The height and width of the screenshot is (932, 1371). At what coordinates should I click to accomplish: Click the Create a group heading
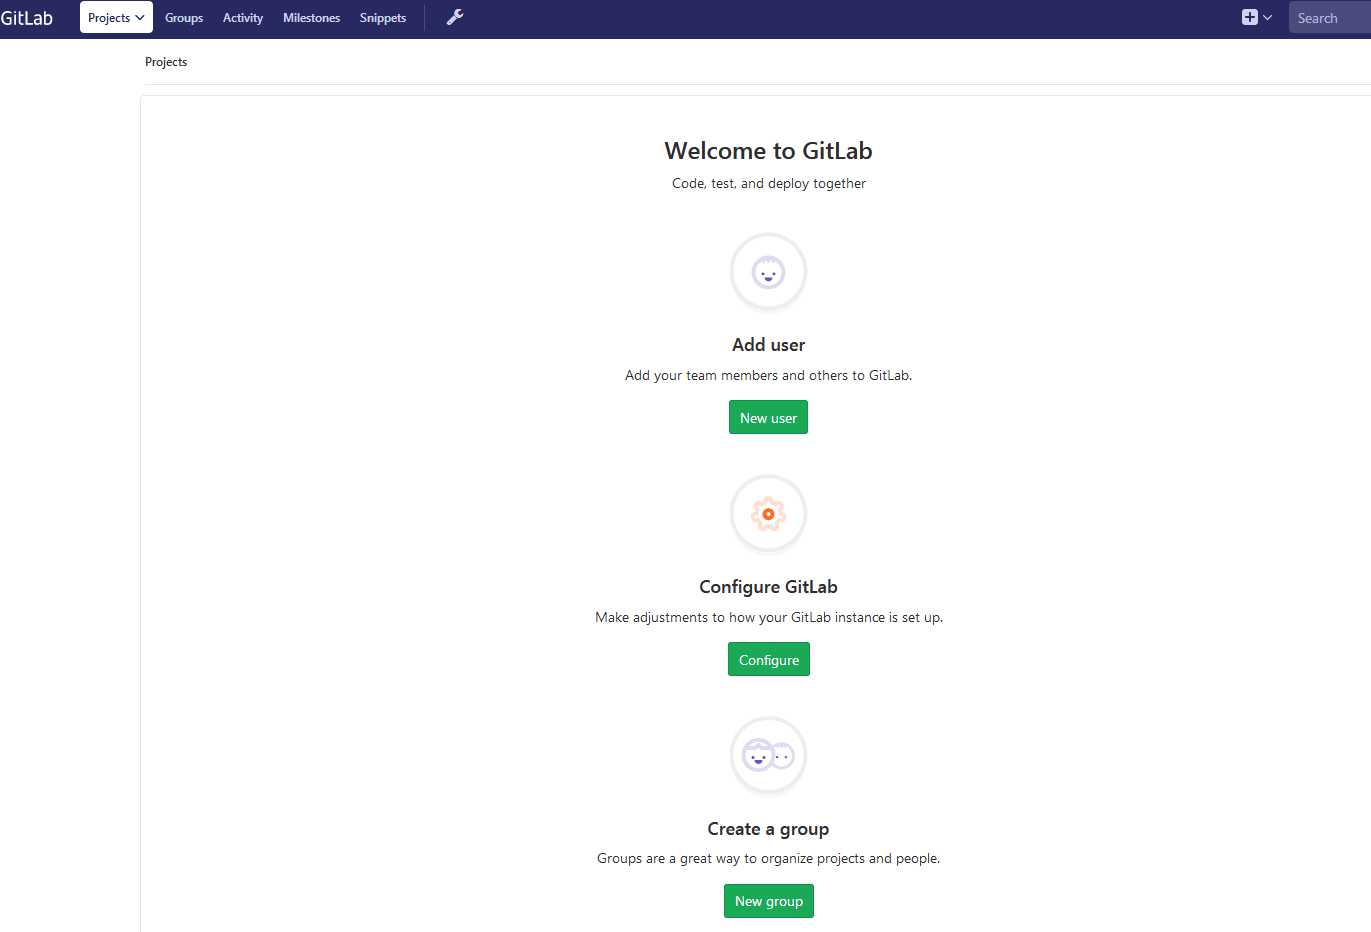coord(768,829)
